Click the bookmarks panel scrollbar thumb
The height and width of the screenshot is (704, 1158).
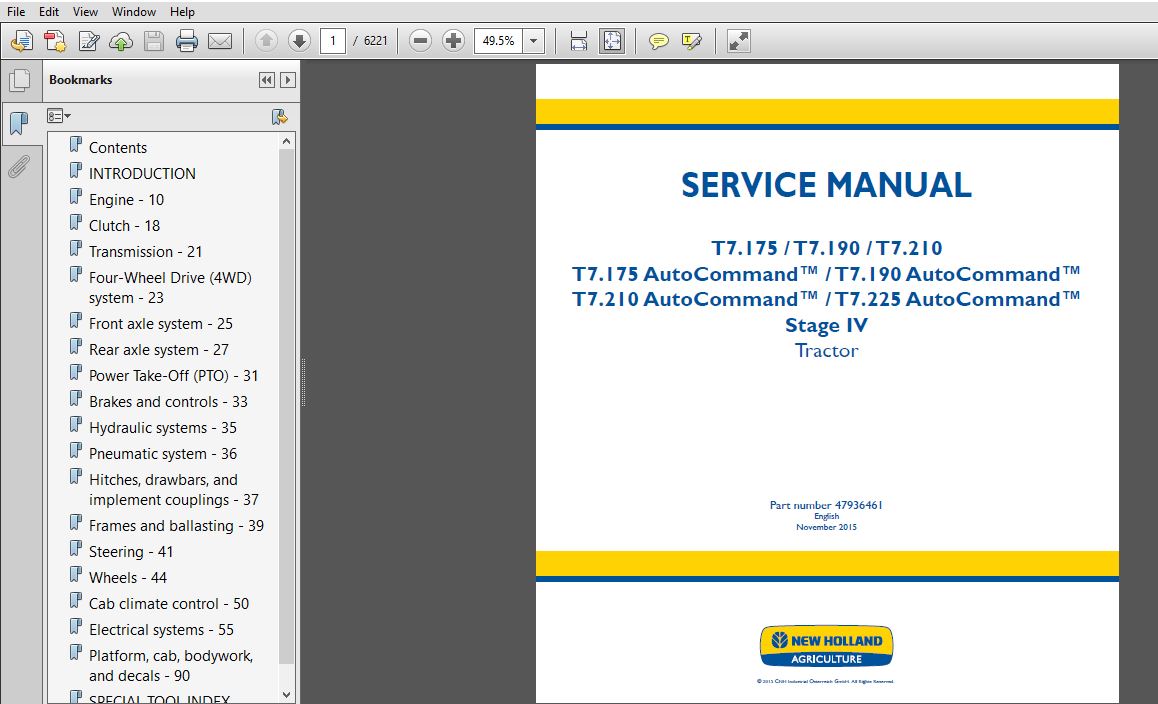coord(287,405)
